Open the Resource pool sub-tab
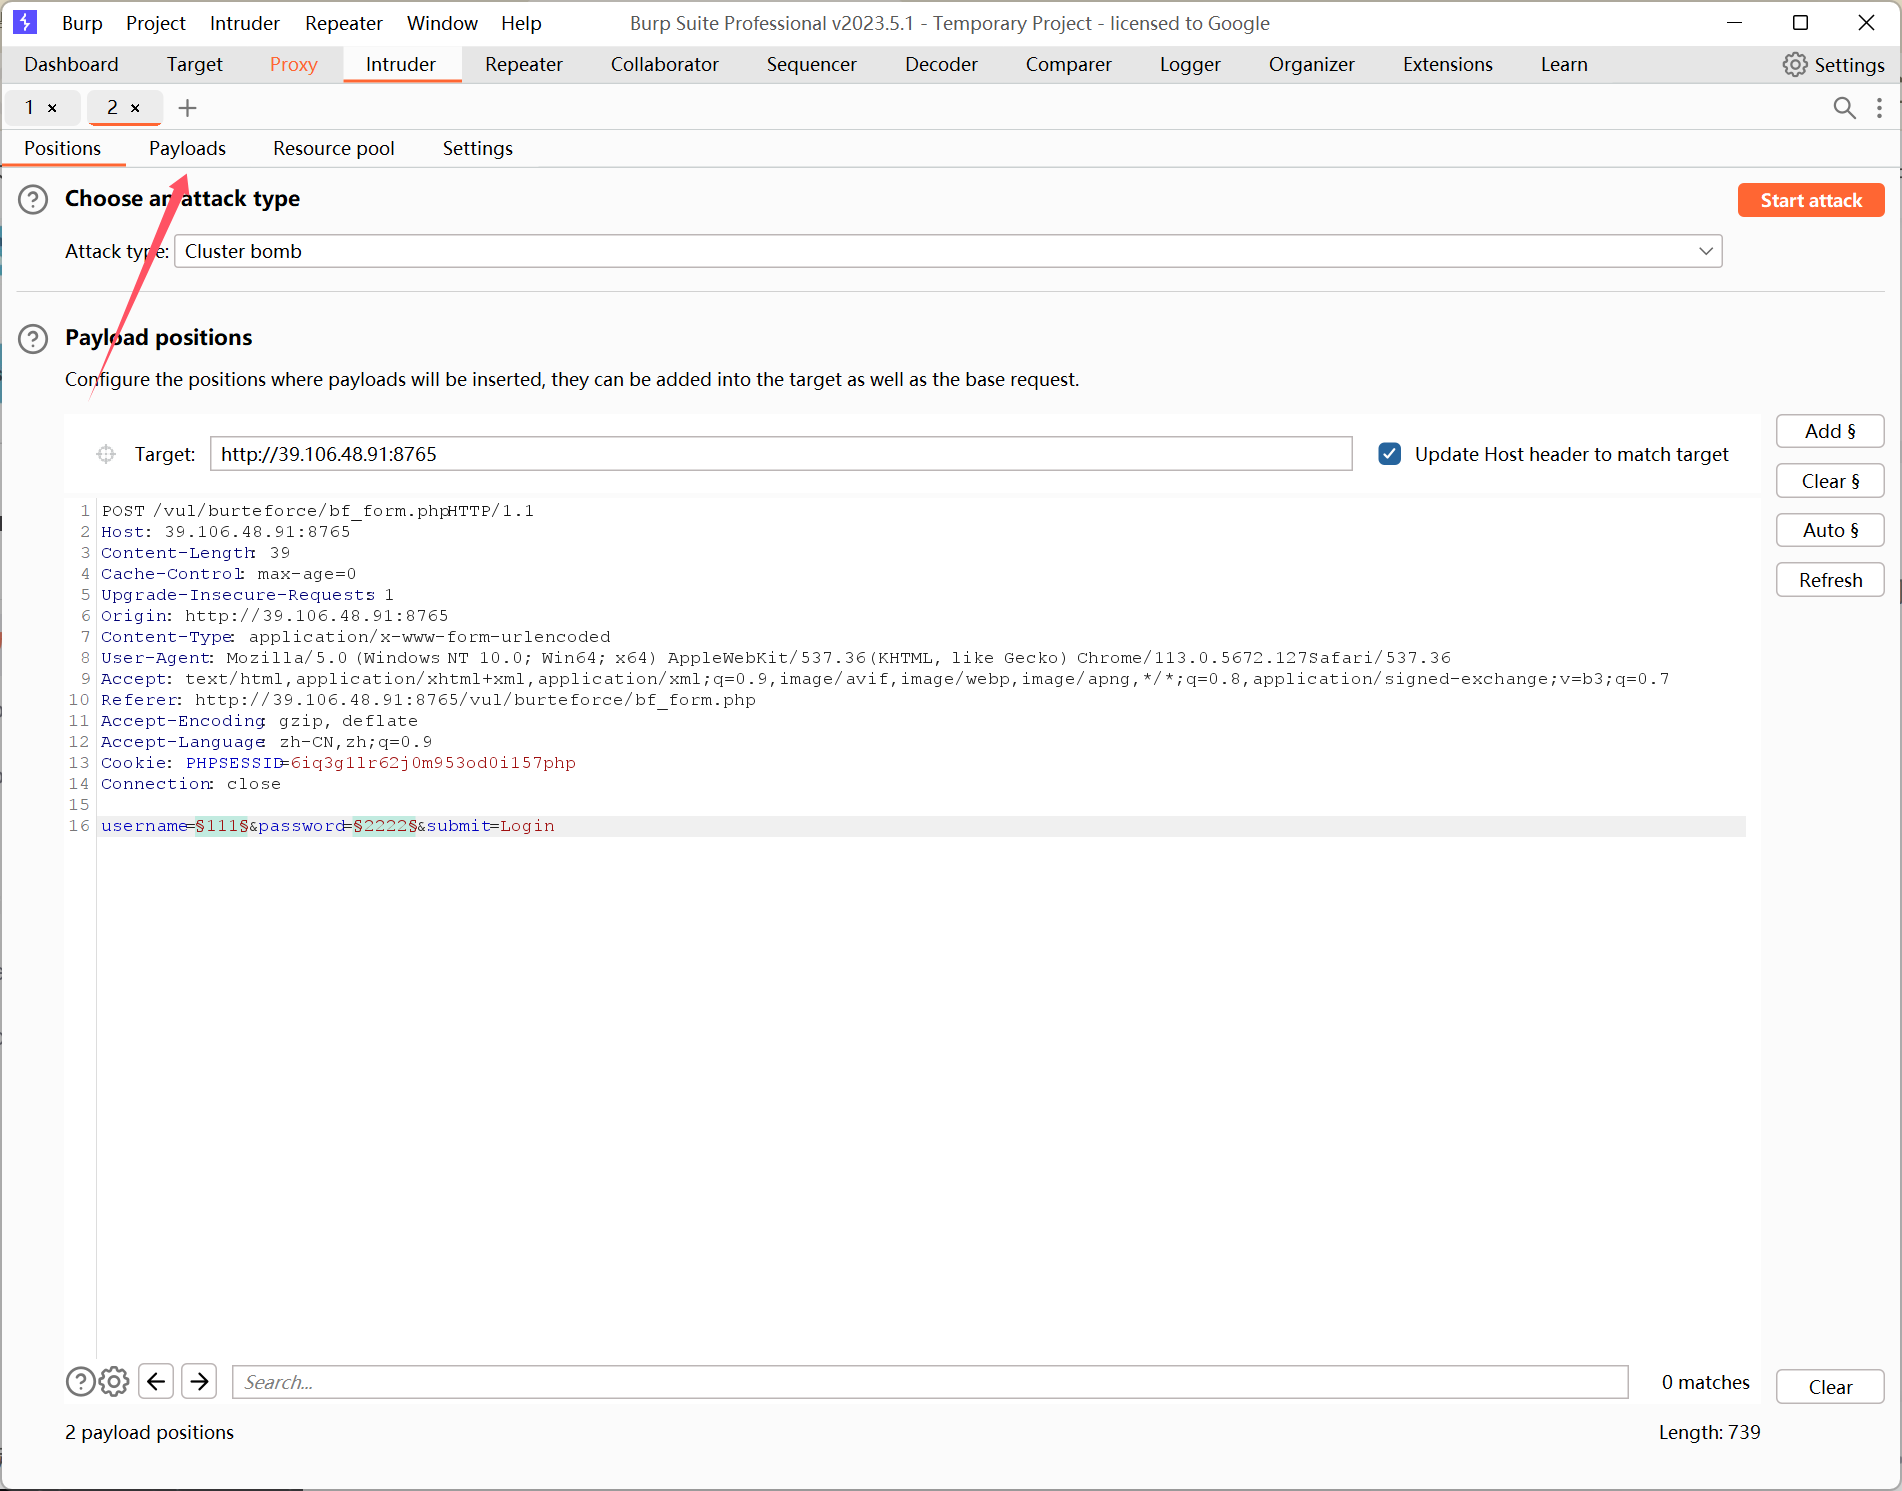 pos(334,149)
